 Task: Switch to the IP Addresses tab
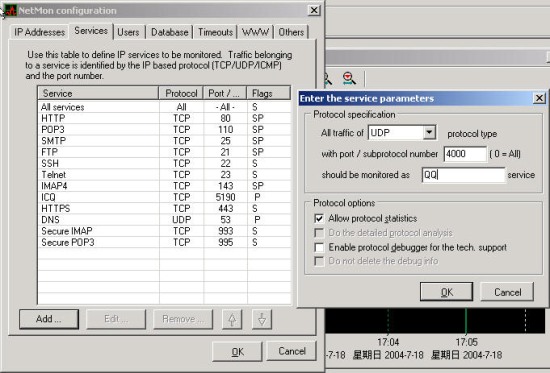[x=39, y=32]
